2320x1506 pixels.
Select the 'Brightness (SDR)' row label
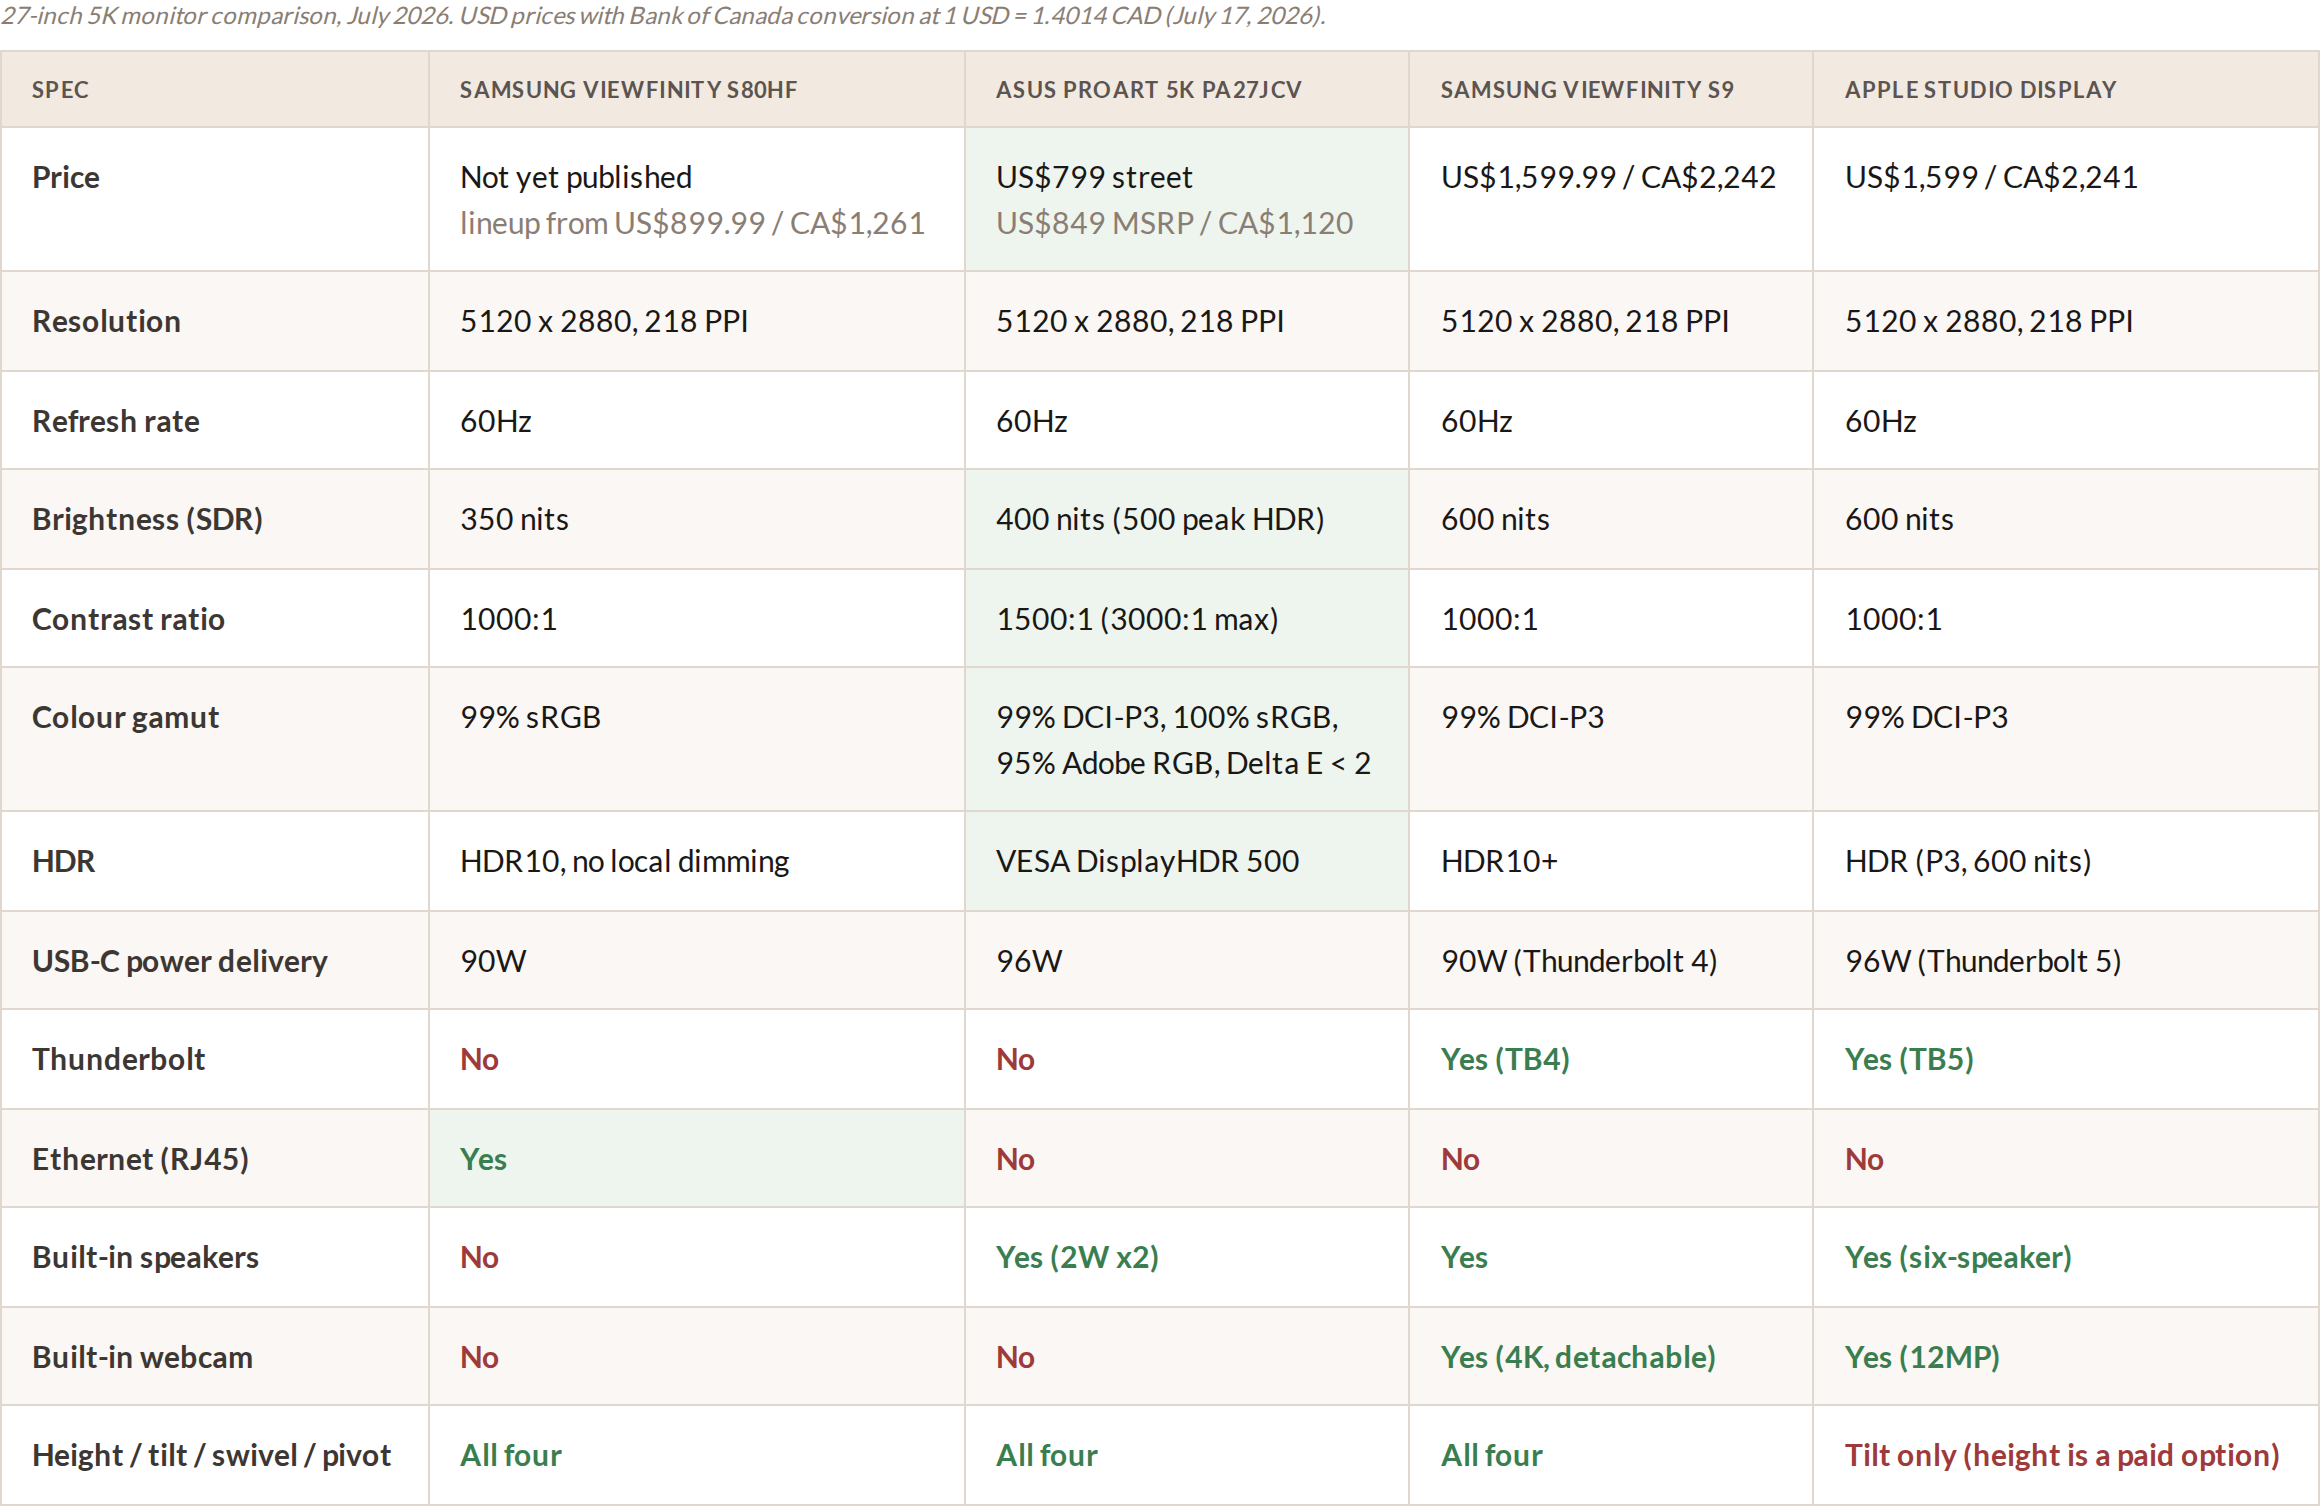[147, 519]
